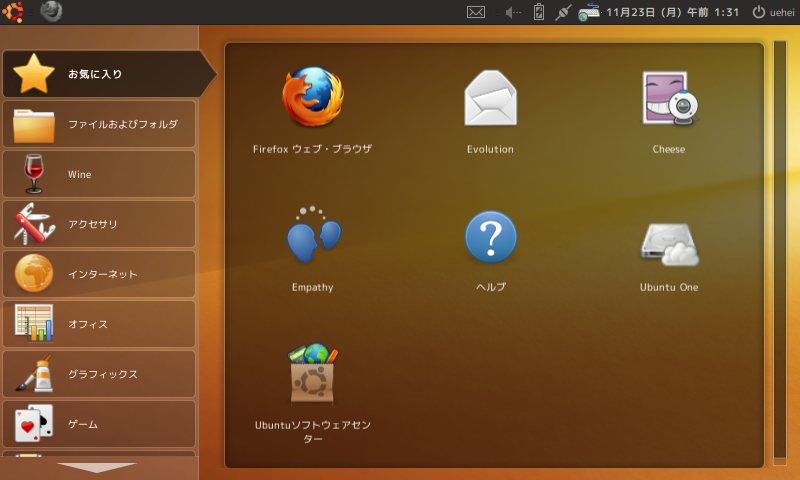Click the Swiss army knife icon
The width and height of the screenshot is (800, 480).
[34, 223]
